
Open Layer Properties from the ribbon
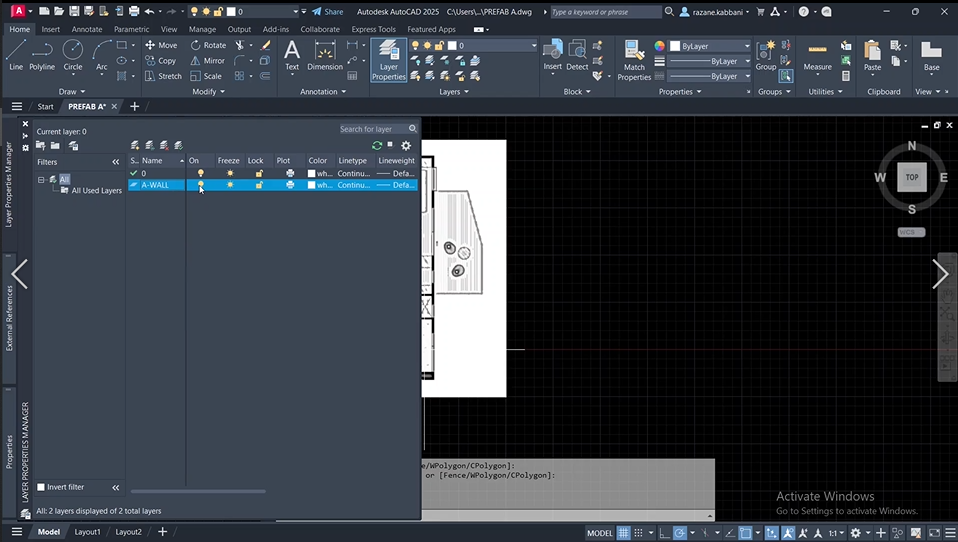(x=388, y=59)
